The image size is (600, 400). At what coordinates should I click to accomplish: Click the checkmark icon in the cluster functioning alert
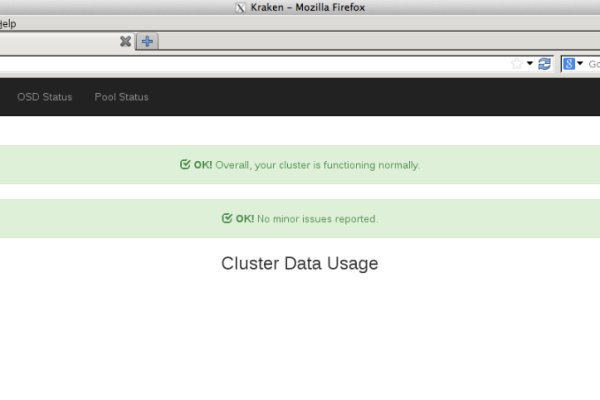[x=185, y=165]
